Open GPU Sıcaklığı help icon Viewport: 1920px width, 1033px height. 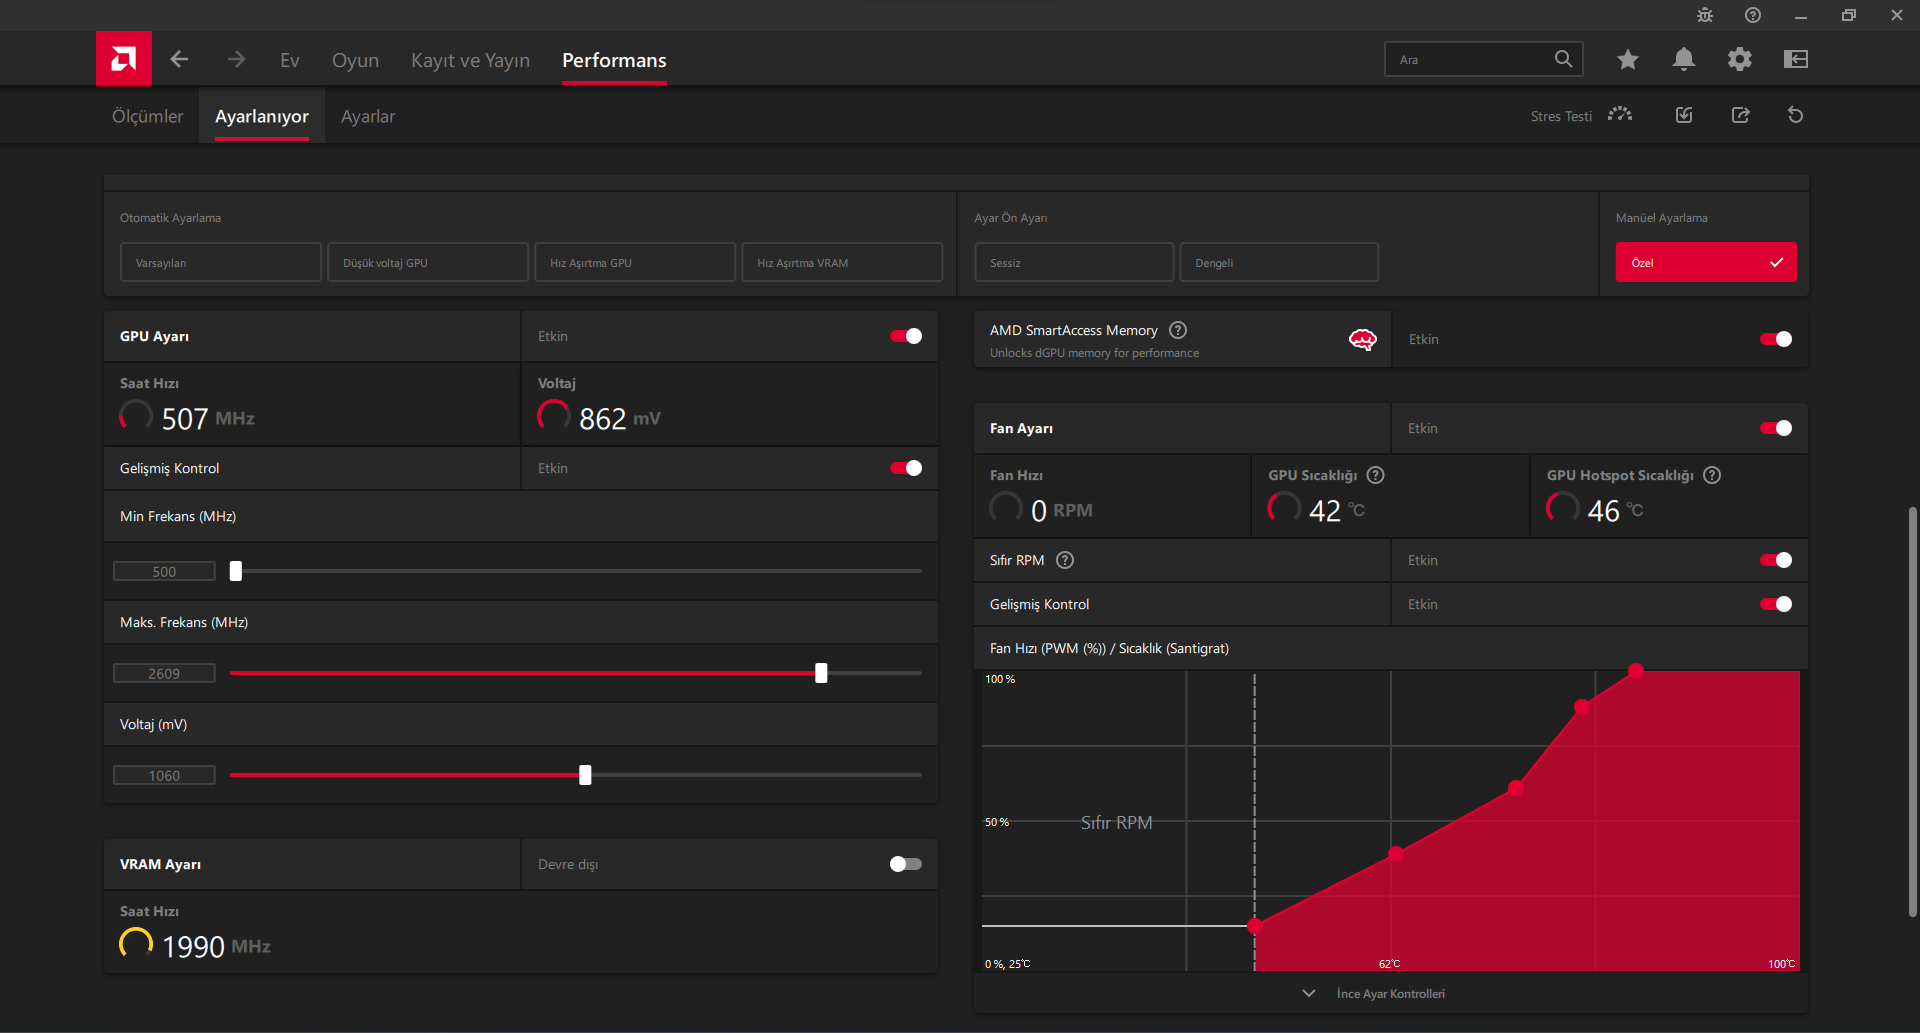pyautogui.click(x=1376, y=475)
